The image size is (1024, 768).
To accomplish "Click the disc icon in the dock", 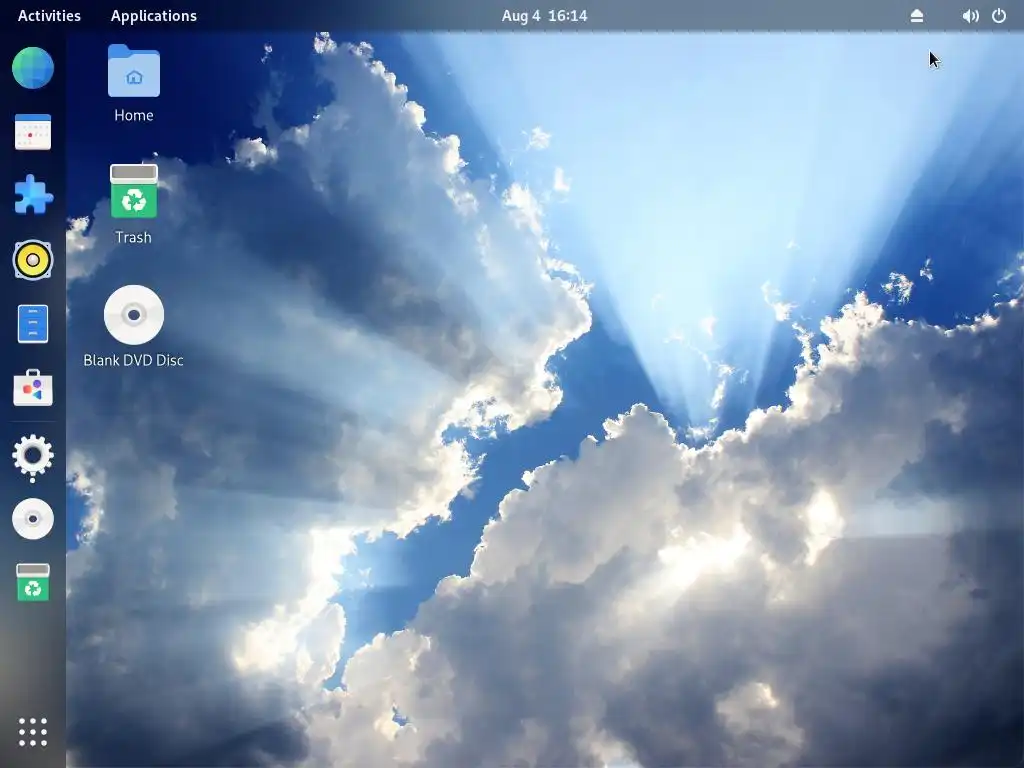I will point(33,519).
